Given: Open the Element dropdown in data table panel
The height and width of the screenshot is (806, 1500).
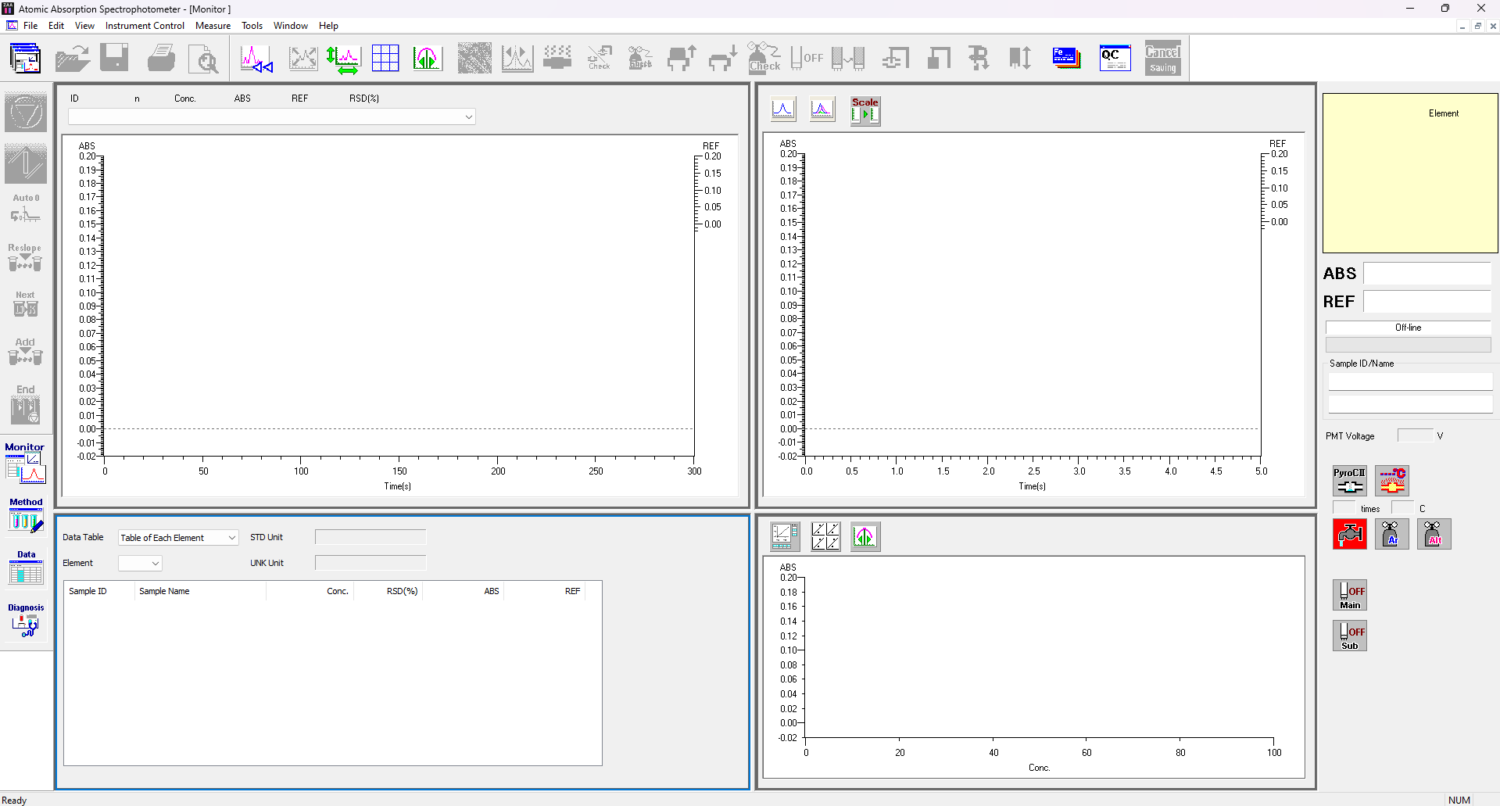Looking at the screenshot, I should [140, 563].
